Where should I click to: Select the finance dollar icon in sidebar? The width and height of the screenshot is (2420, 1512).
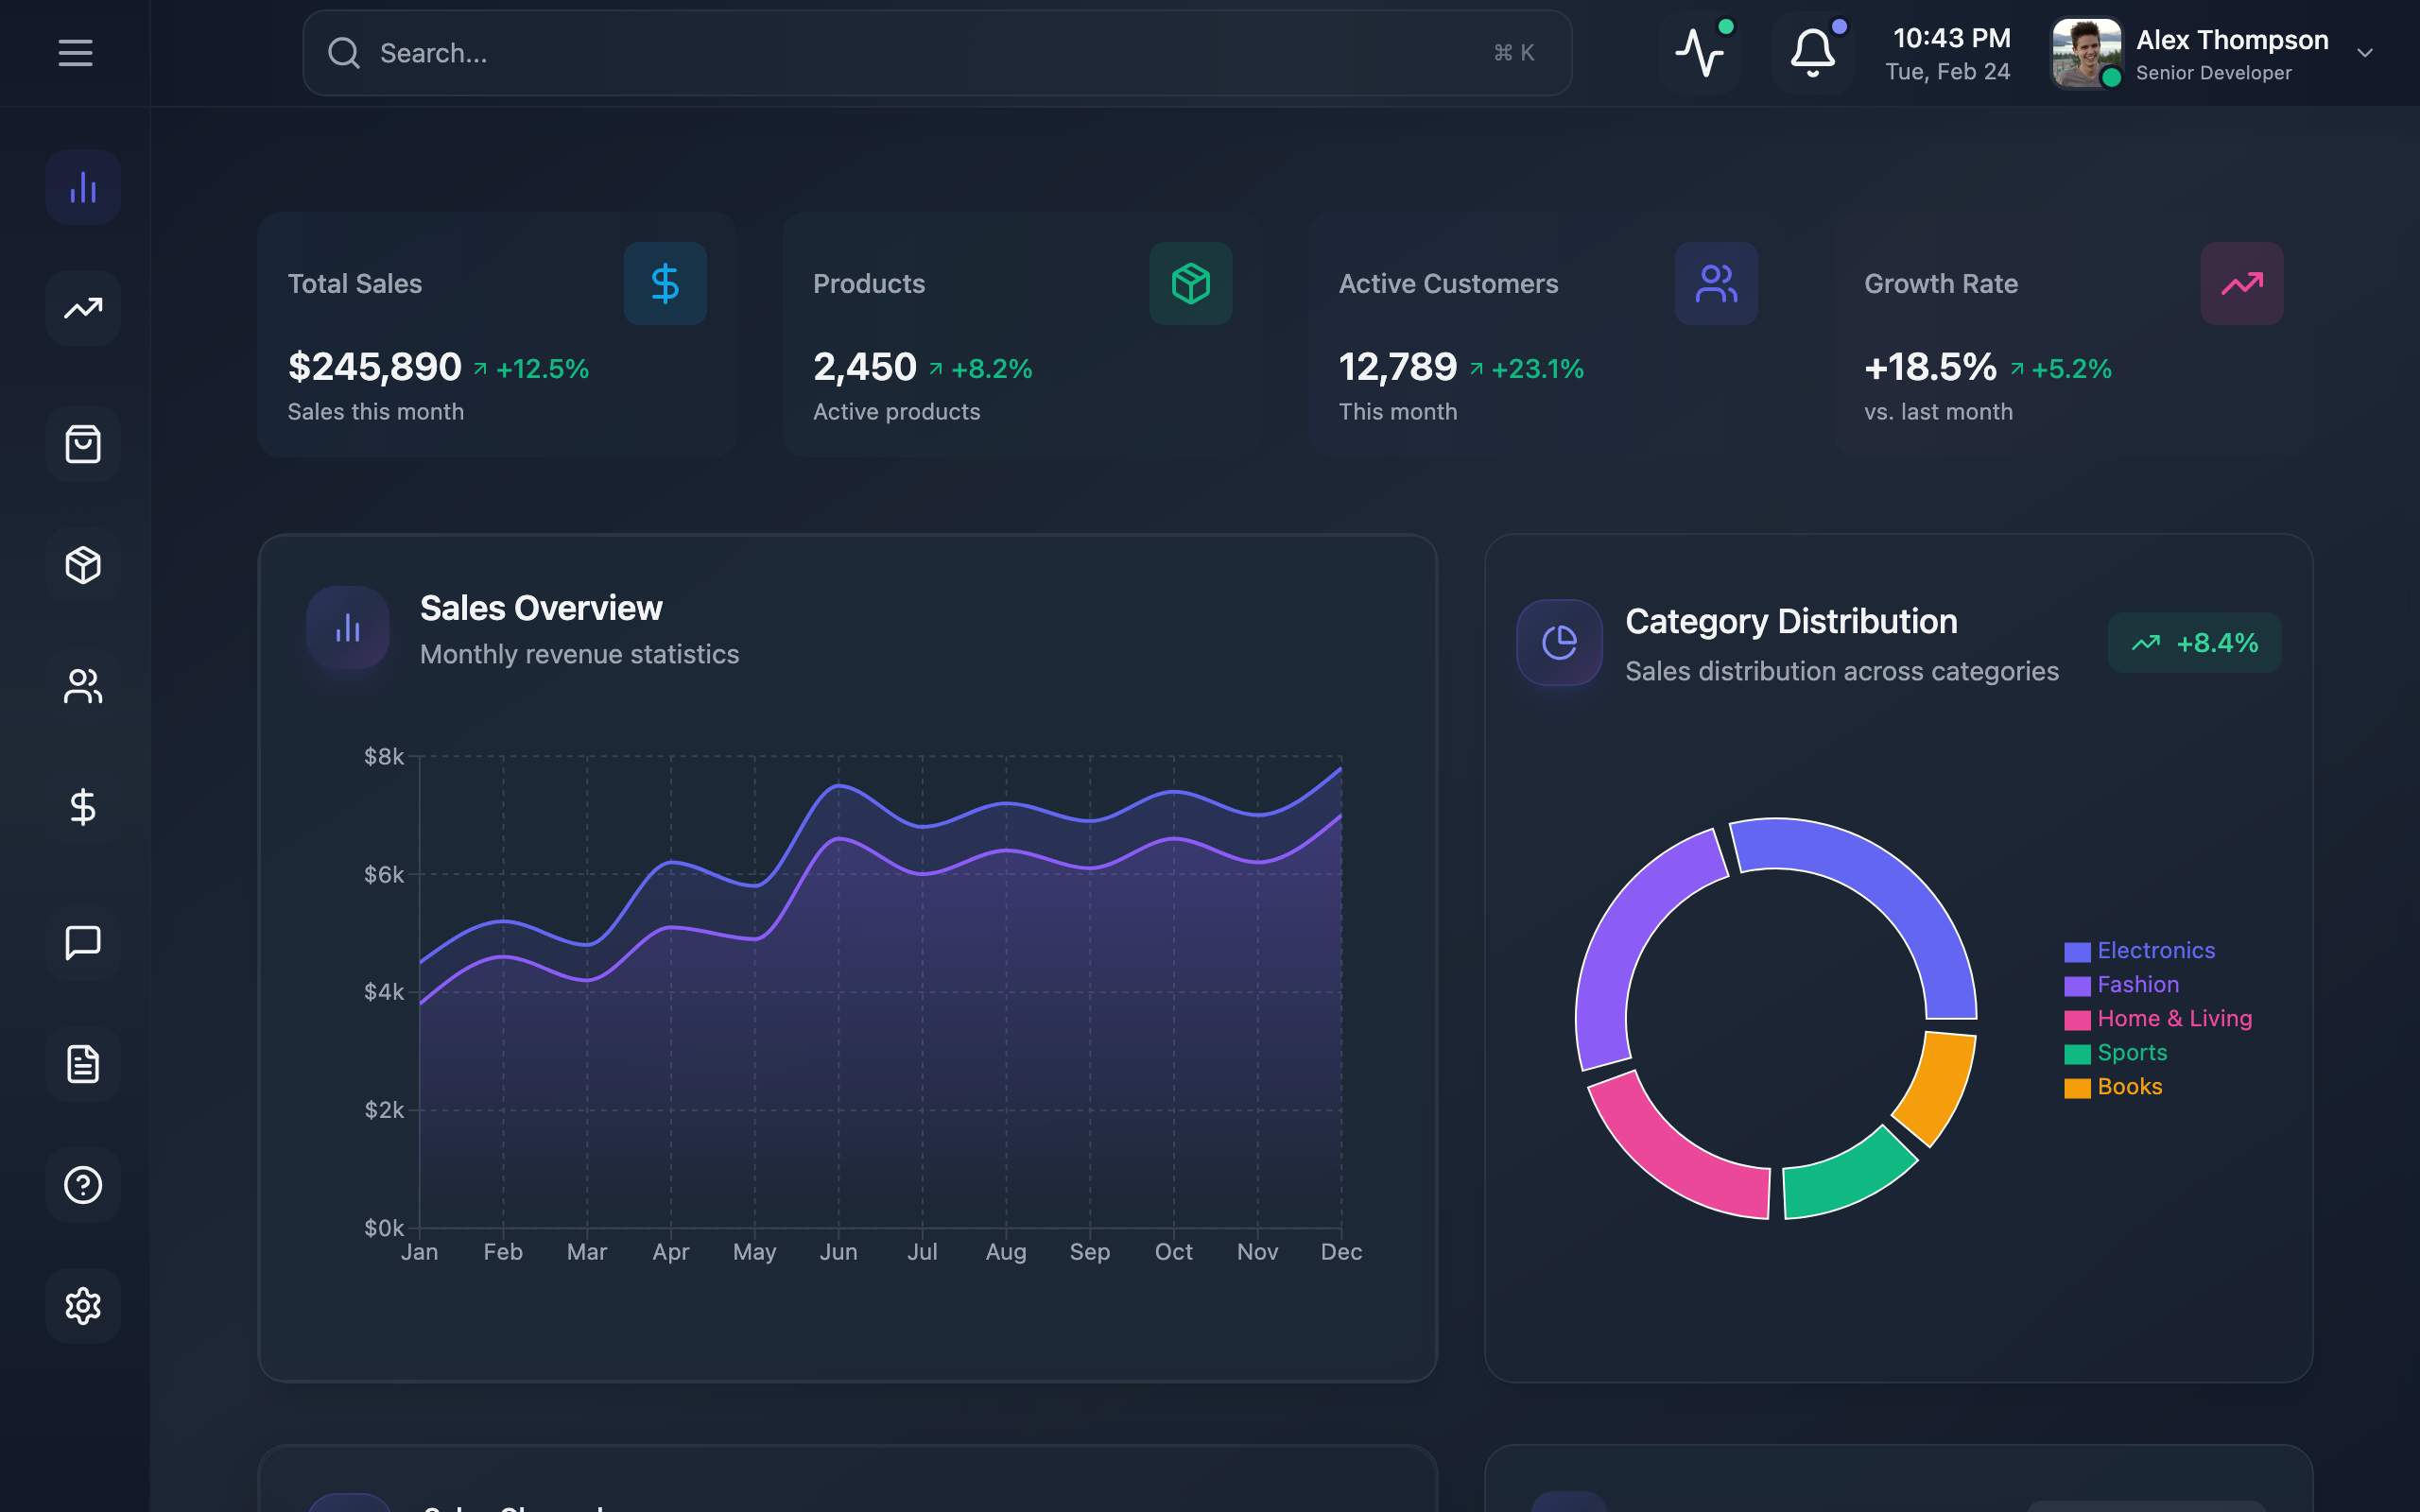[x=82, y=807]
